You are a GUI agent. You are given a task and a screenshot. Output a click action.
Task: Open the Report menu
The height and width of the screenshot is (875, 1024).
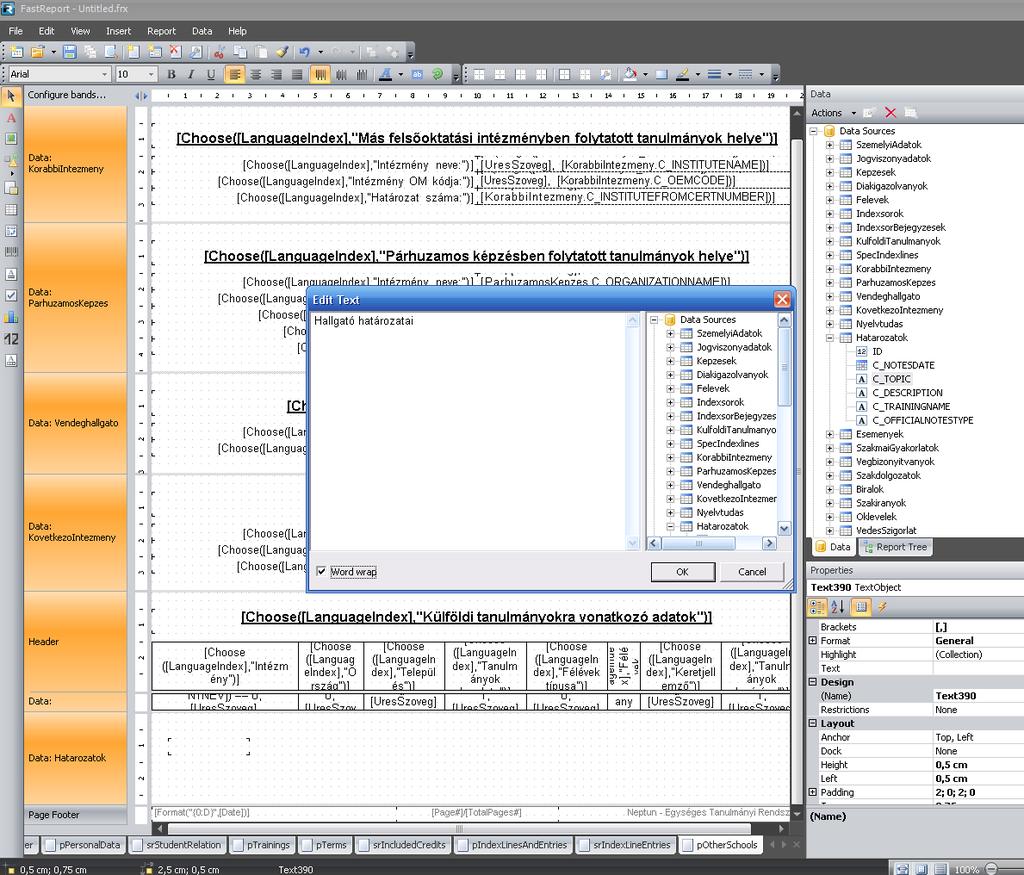161,31
